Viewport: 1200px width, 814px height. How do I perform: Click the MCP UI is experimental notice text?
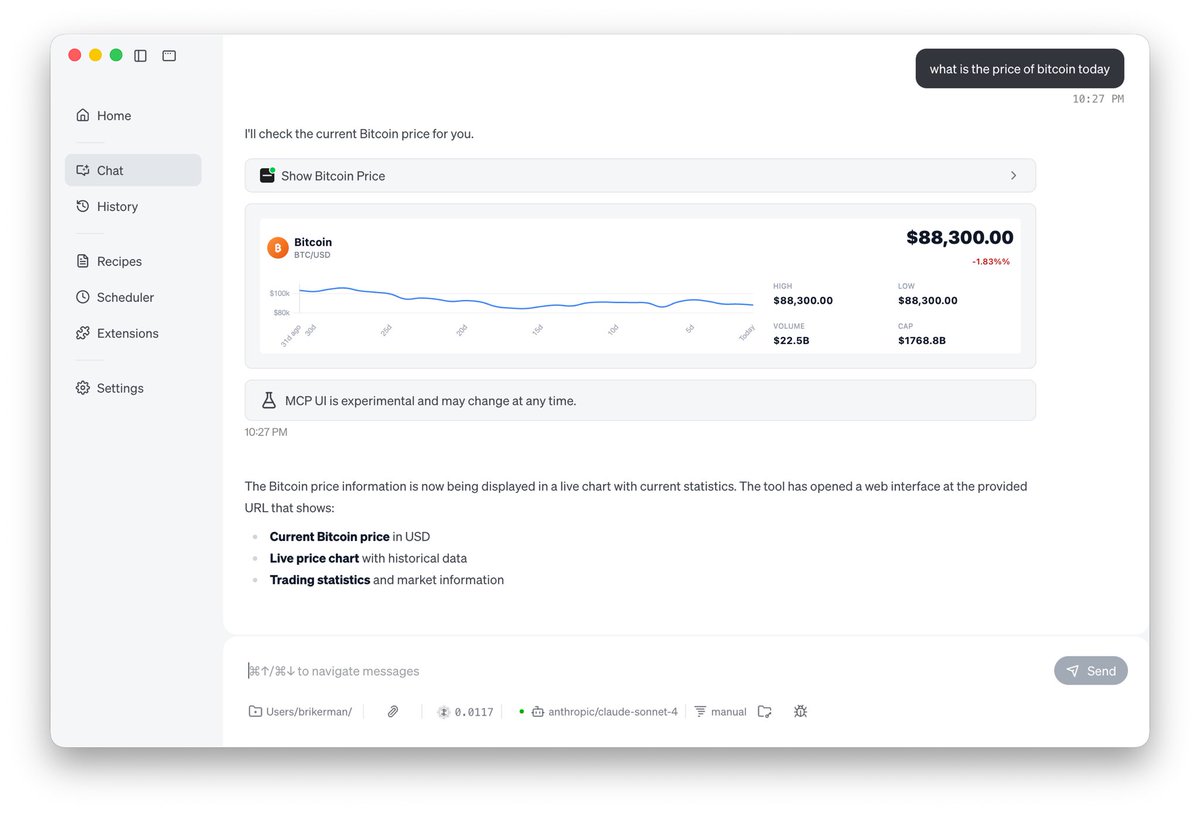pyautogui.click(x=430, y=400)
